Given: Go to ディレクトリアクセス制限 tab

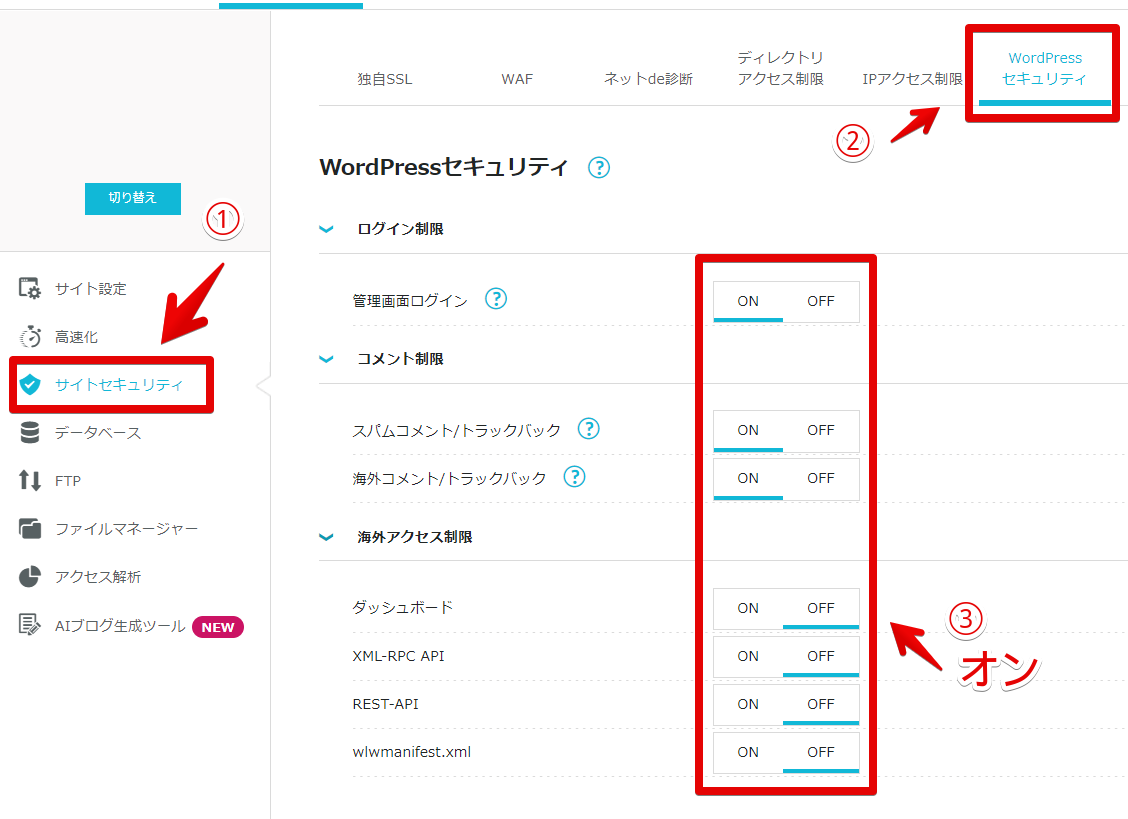Looking at the screenshot, I should coord(781,68).
